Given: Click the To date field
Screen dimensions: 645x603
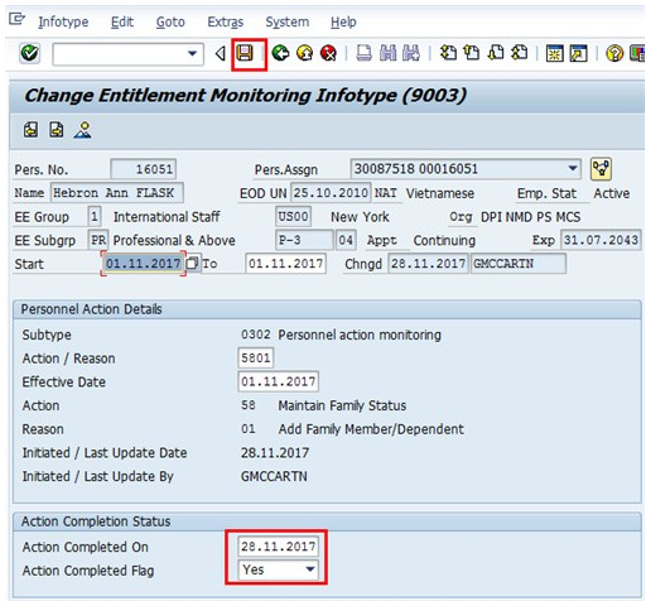Looking at the screenshot, I should point(286,264).
